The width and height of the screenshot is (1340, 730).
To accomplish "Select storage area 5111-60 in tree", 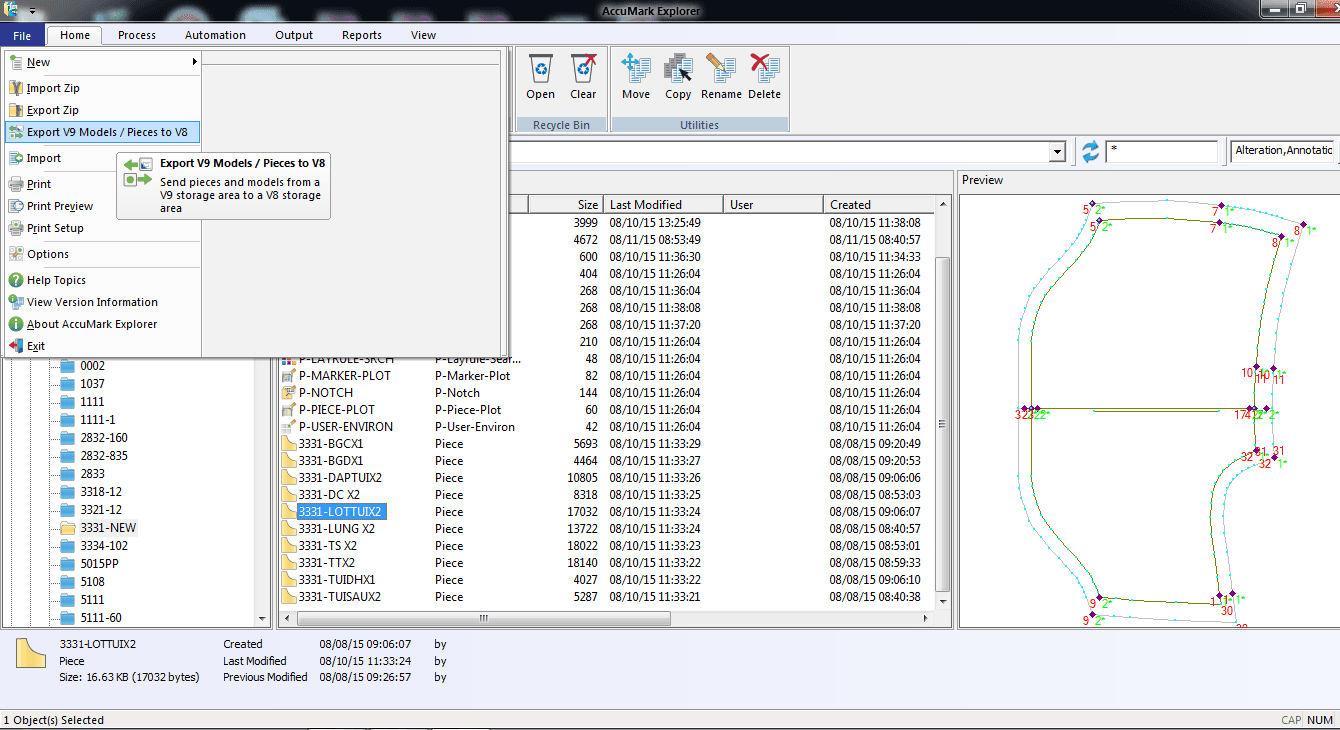I will point(101,618).
